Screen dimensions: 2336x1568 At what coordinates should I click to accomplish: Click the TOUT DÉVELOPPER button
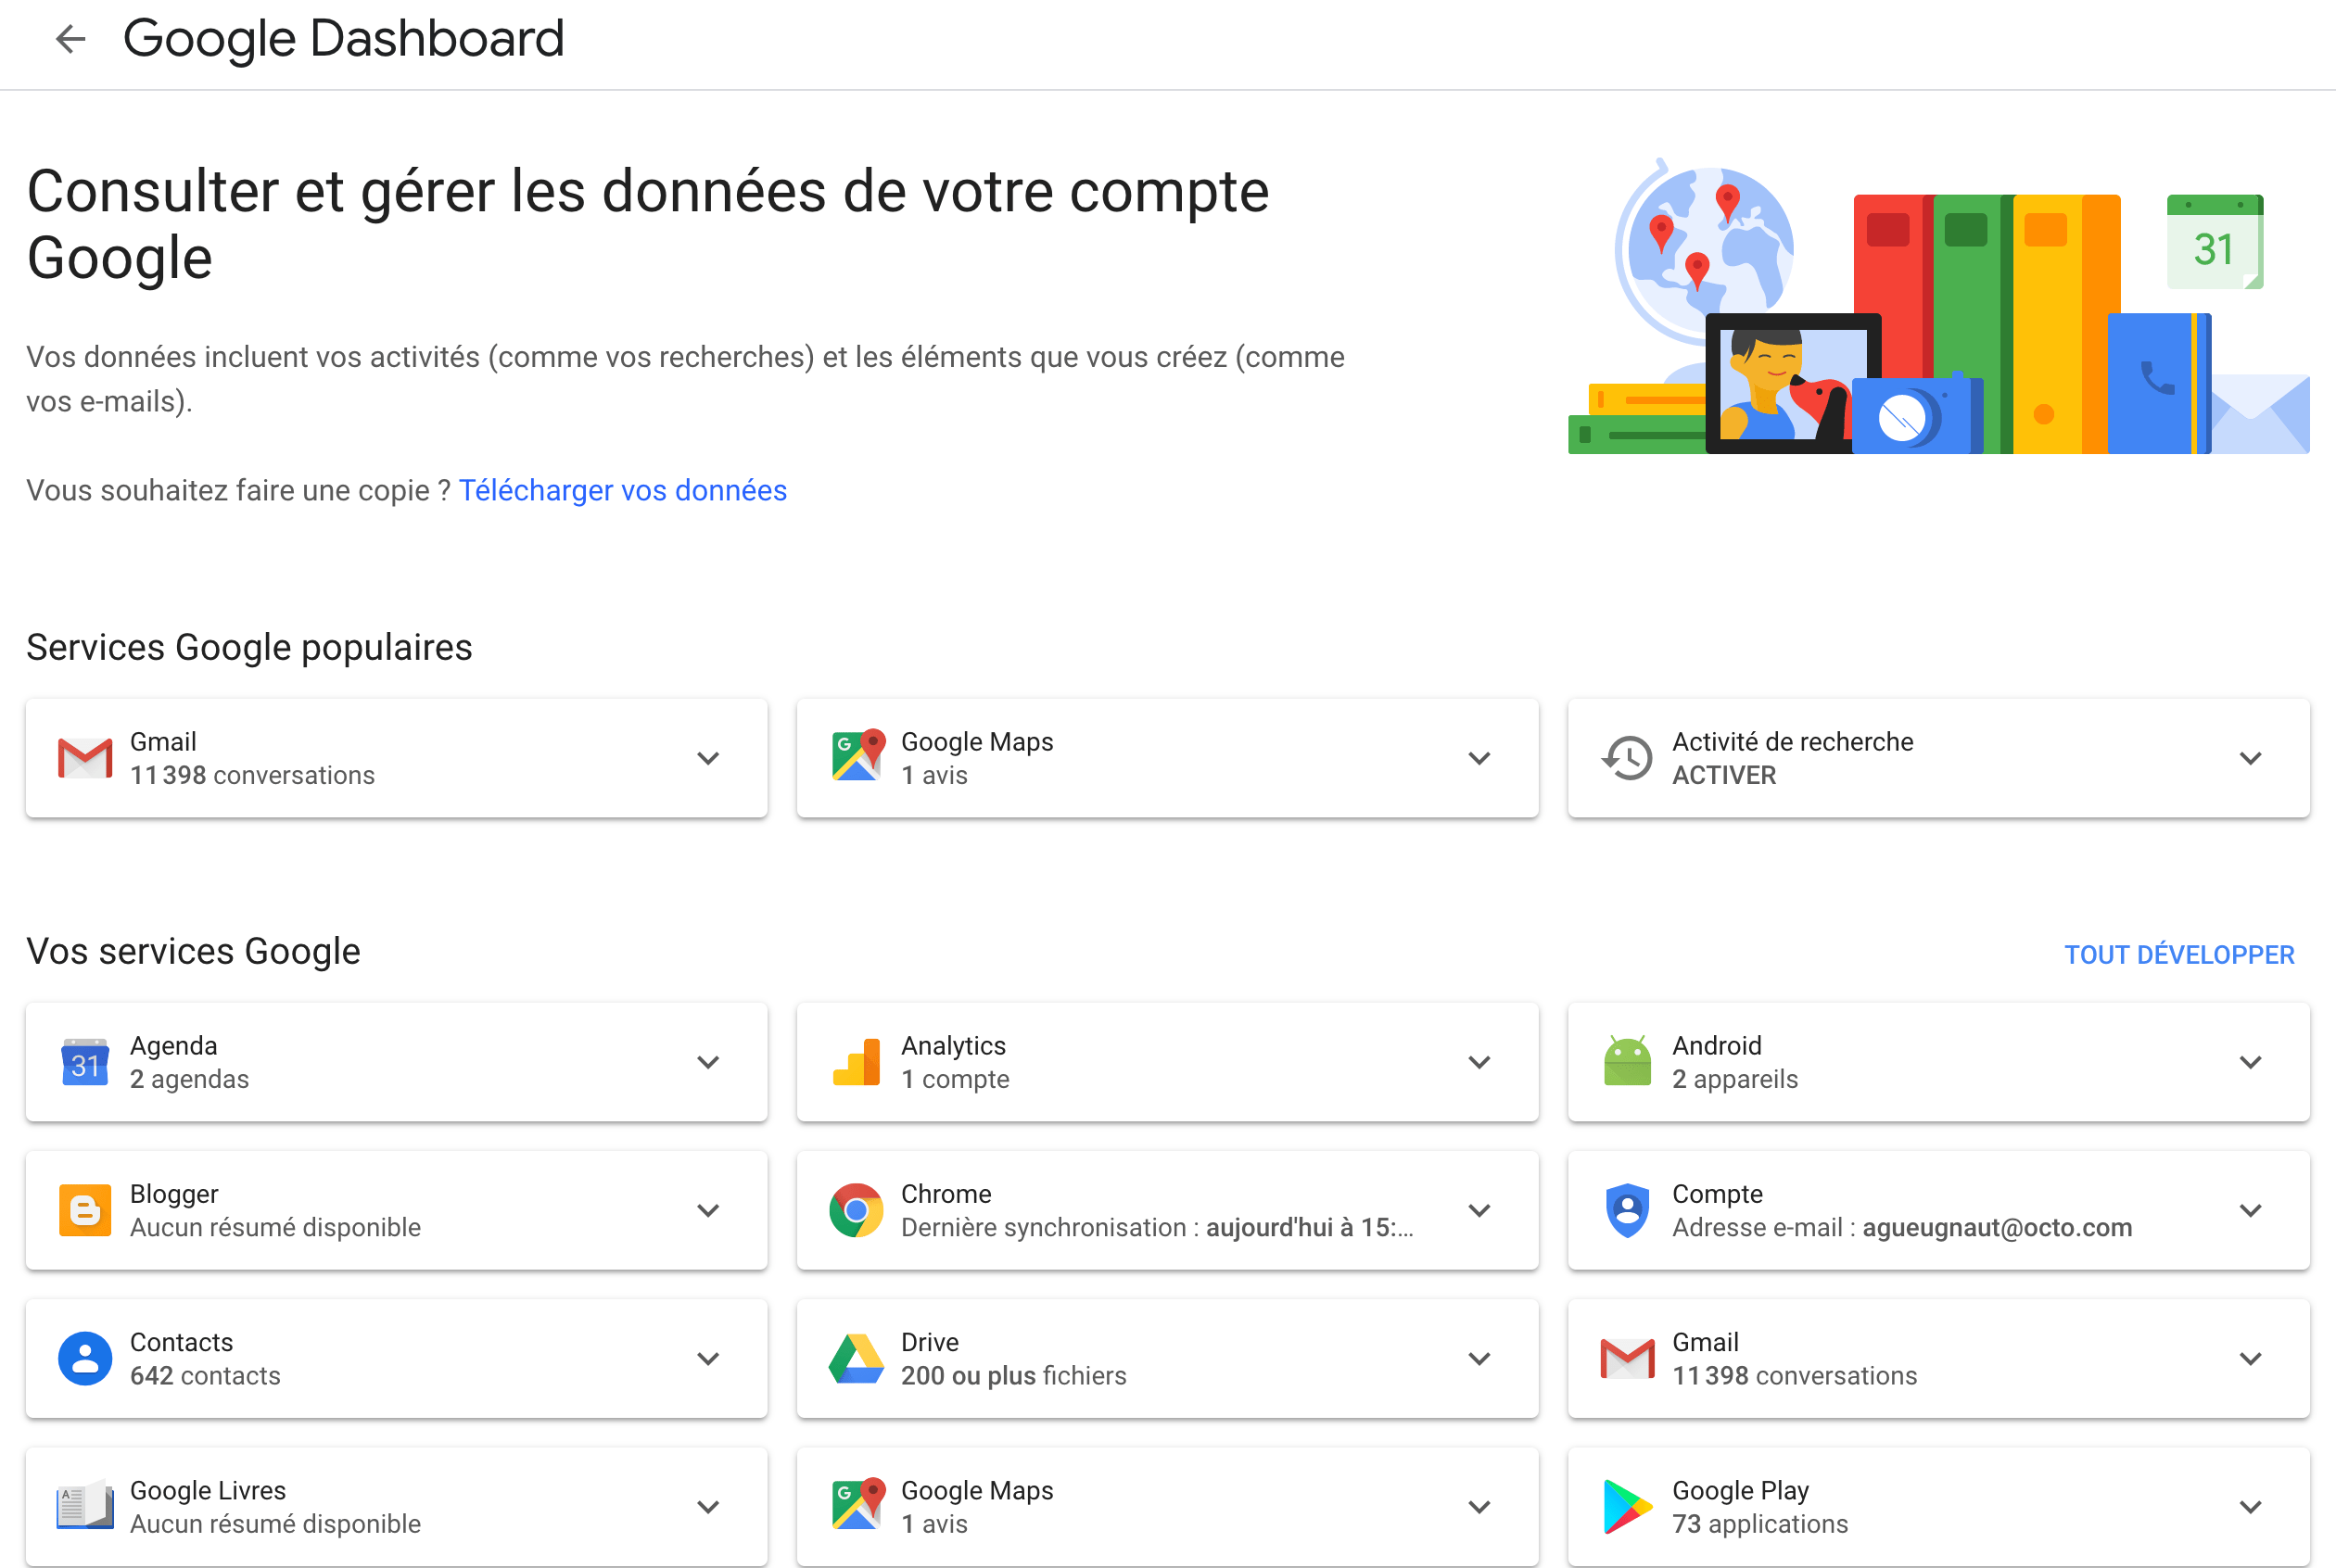pos(2179,954)
